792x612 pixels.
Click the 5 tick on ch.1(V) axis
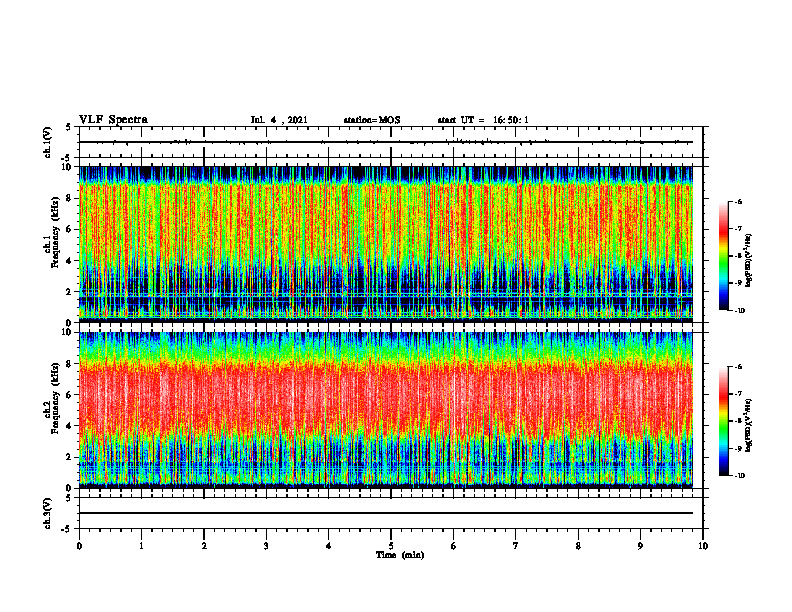point(68,128)
